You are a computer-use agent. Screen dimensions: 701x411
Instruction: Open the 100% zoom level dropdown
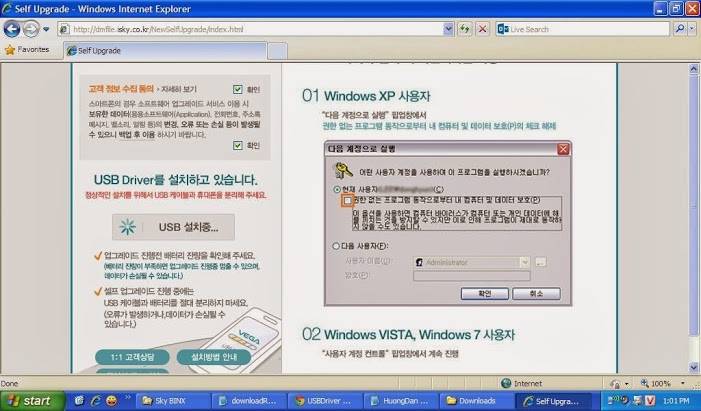pos(682,383)
